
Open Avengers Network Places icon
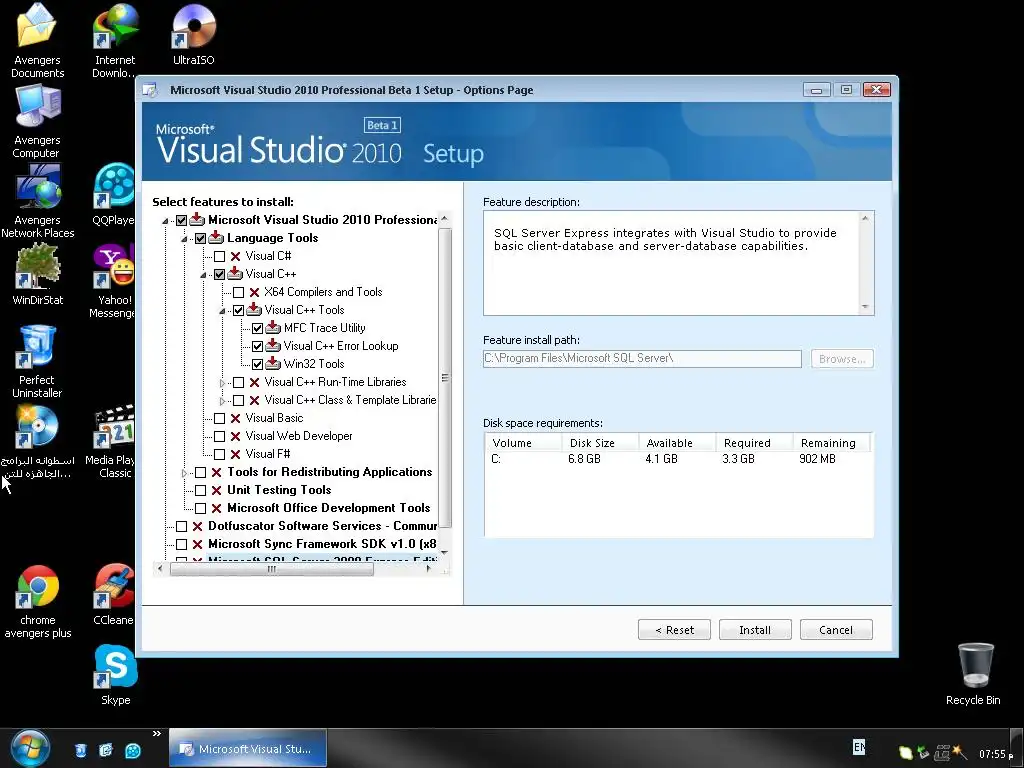(x=37, y=201)
